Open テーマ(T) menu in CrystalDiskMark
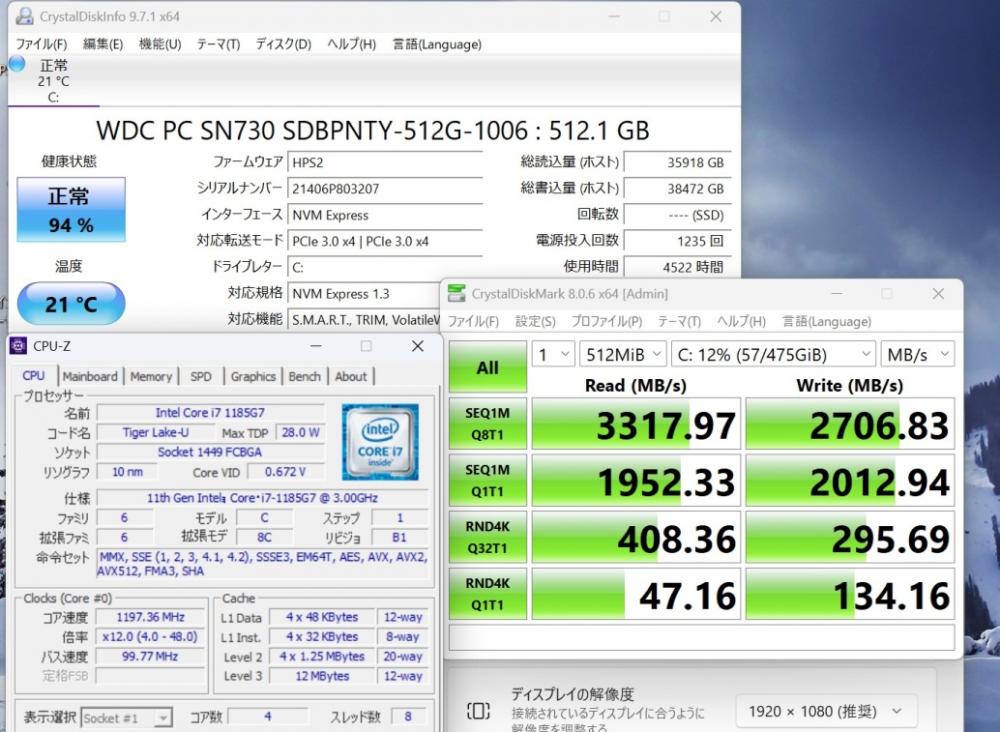The width and height of the screenshot is (1000, 732). point(679,321)
